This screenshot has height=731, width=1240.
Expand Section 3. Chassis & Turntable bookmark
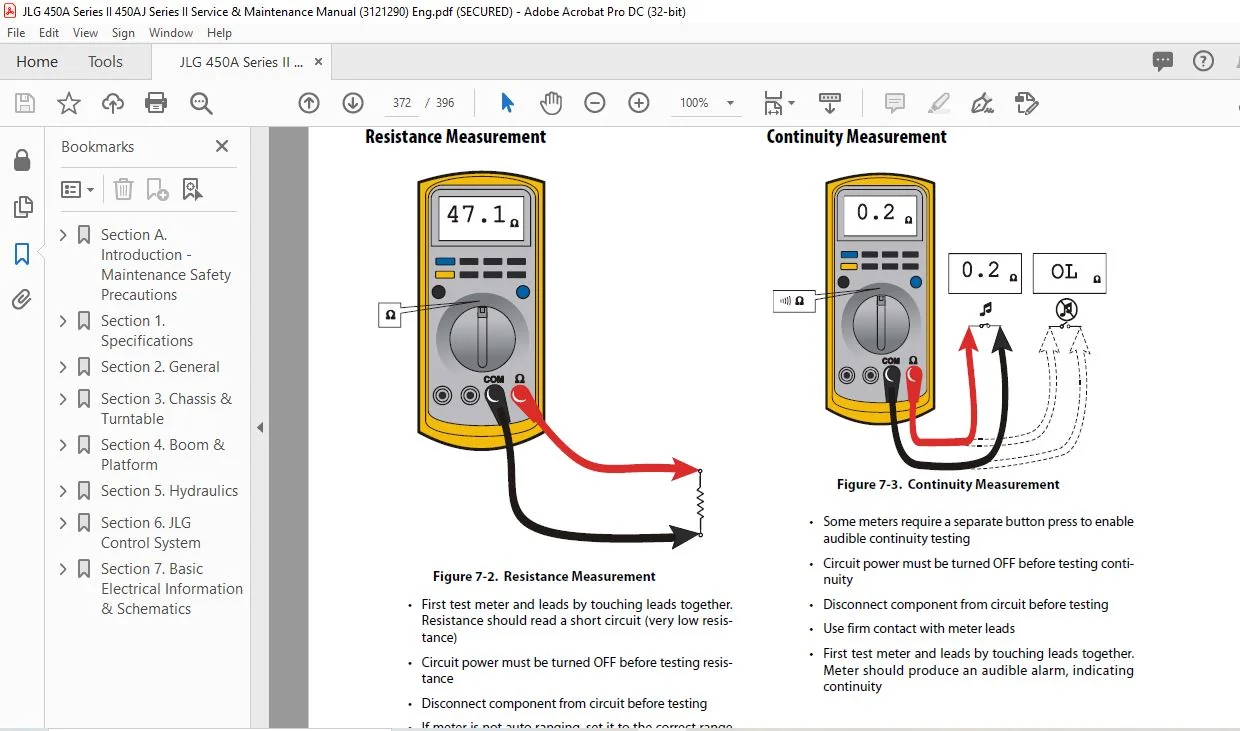click(x=64, y=399)
